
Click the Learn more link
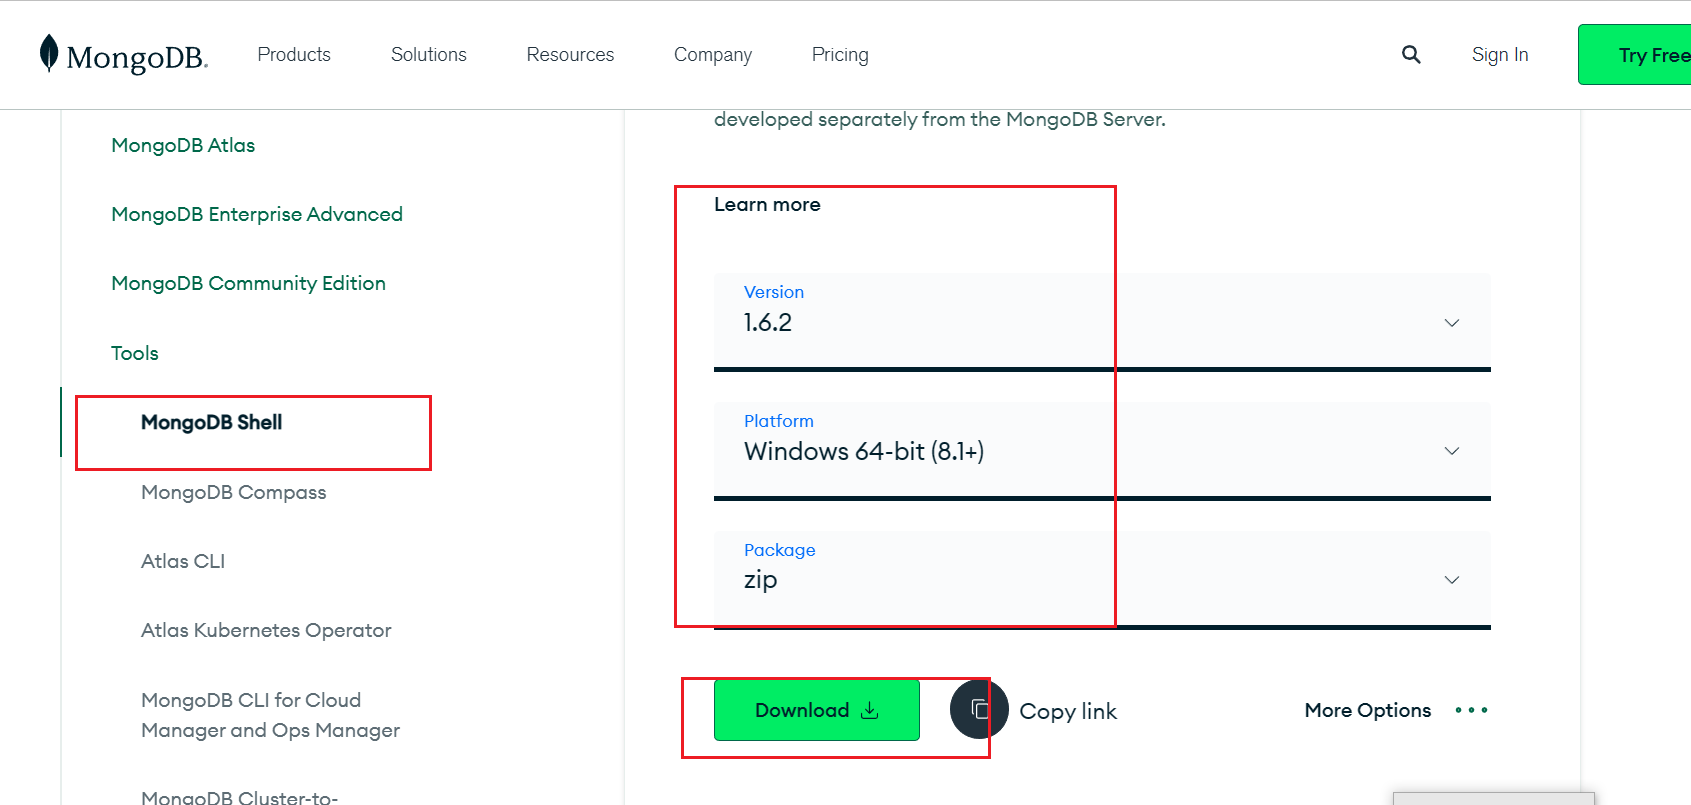[767, 204]
